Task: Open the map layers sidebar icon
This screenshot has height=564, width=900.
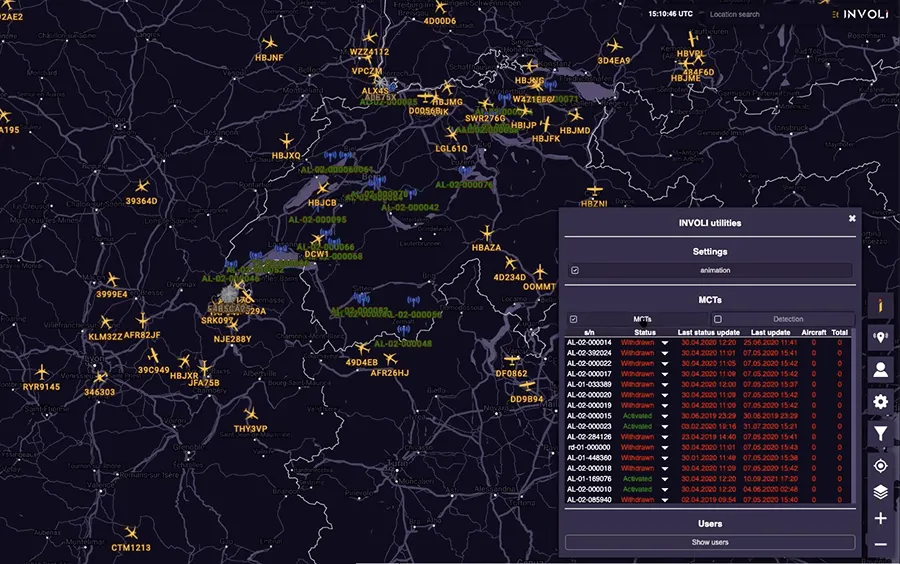Action: 880,492
